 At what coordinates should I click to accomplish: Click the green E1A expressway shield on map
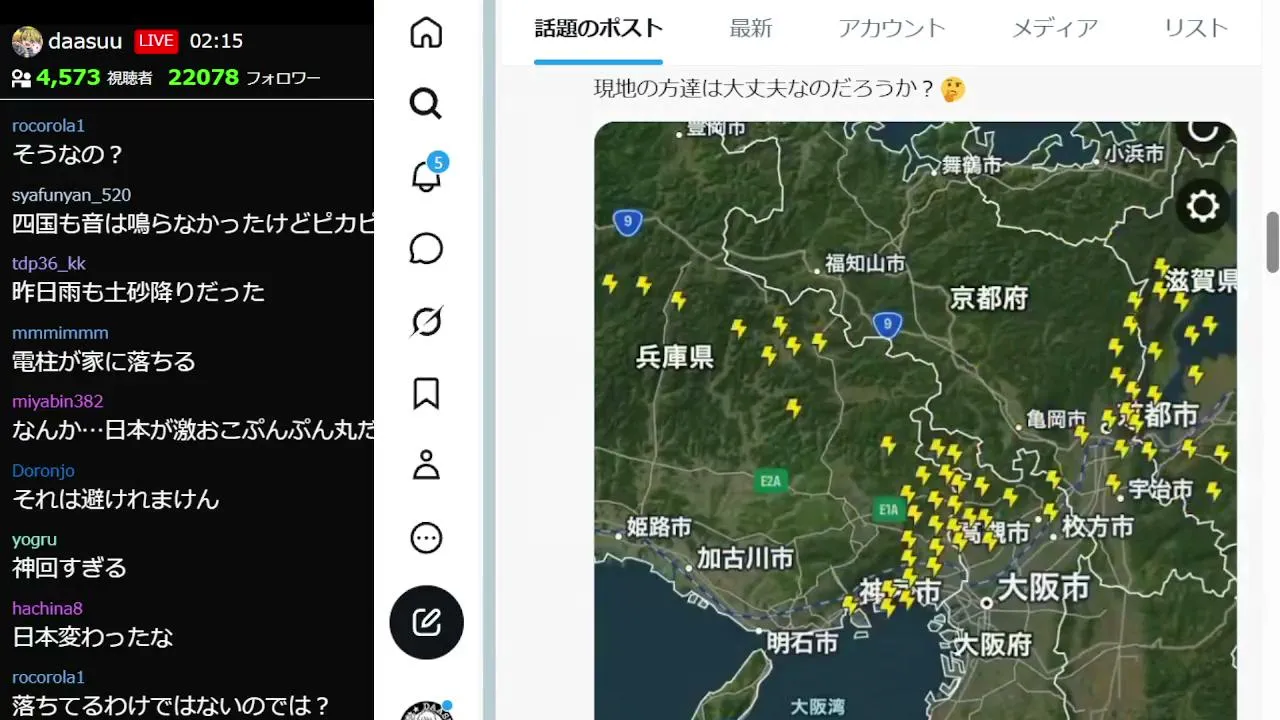pos(888,510)
